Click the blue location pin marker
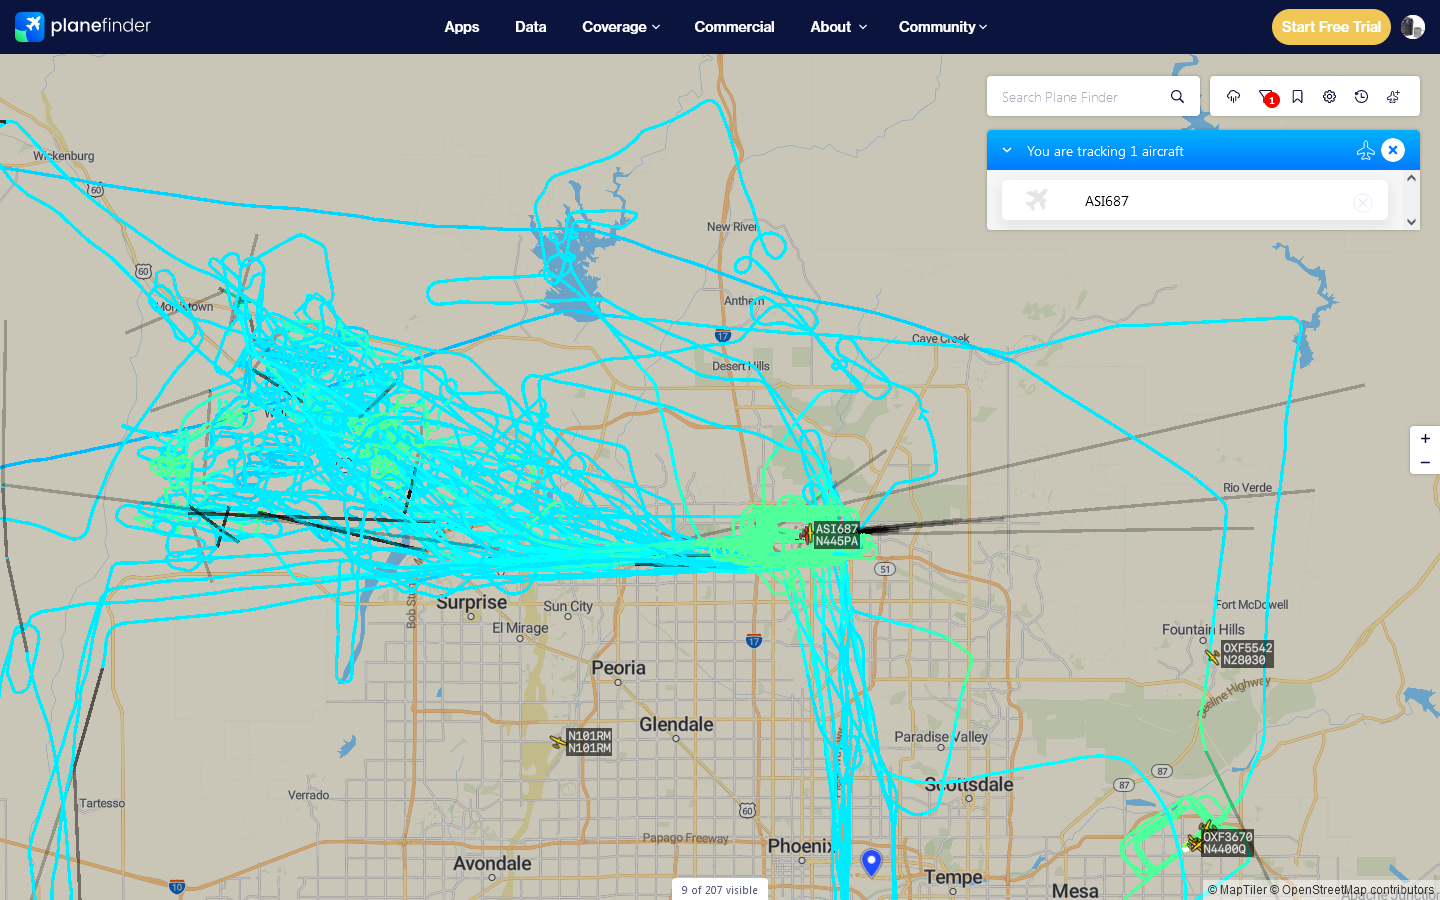 pos(872,862)
